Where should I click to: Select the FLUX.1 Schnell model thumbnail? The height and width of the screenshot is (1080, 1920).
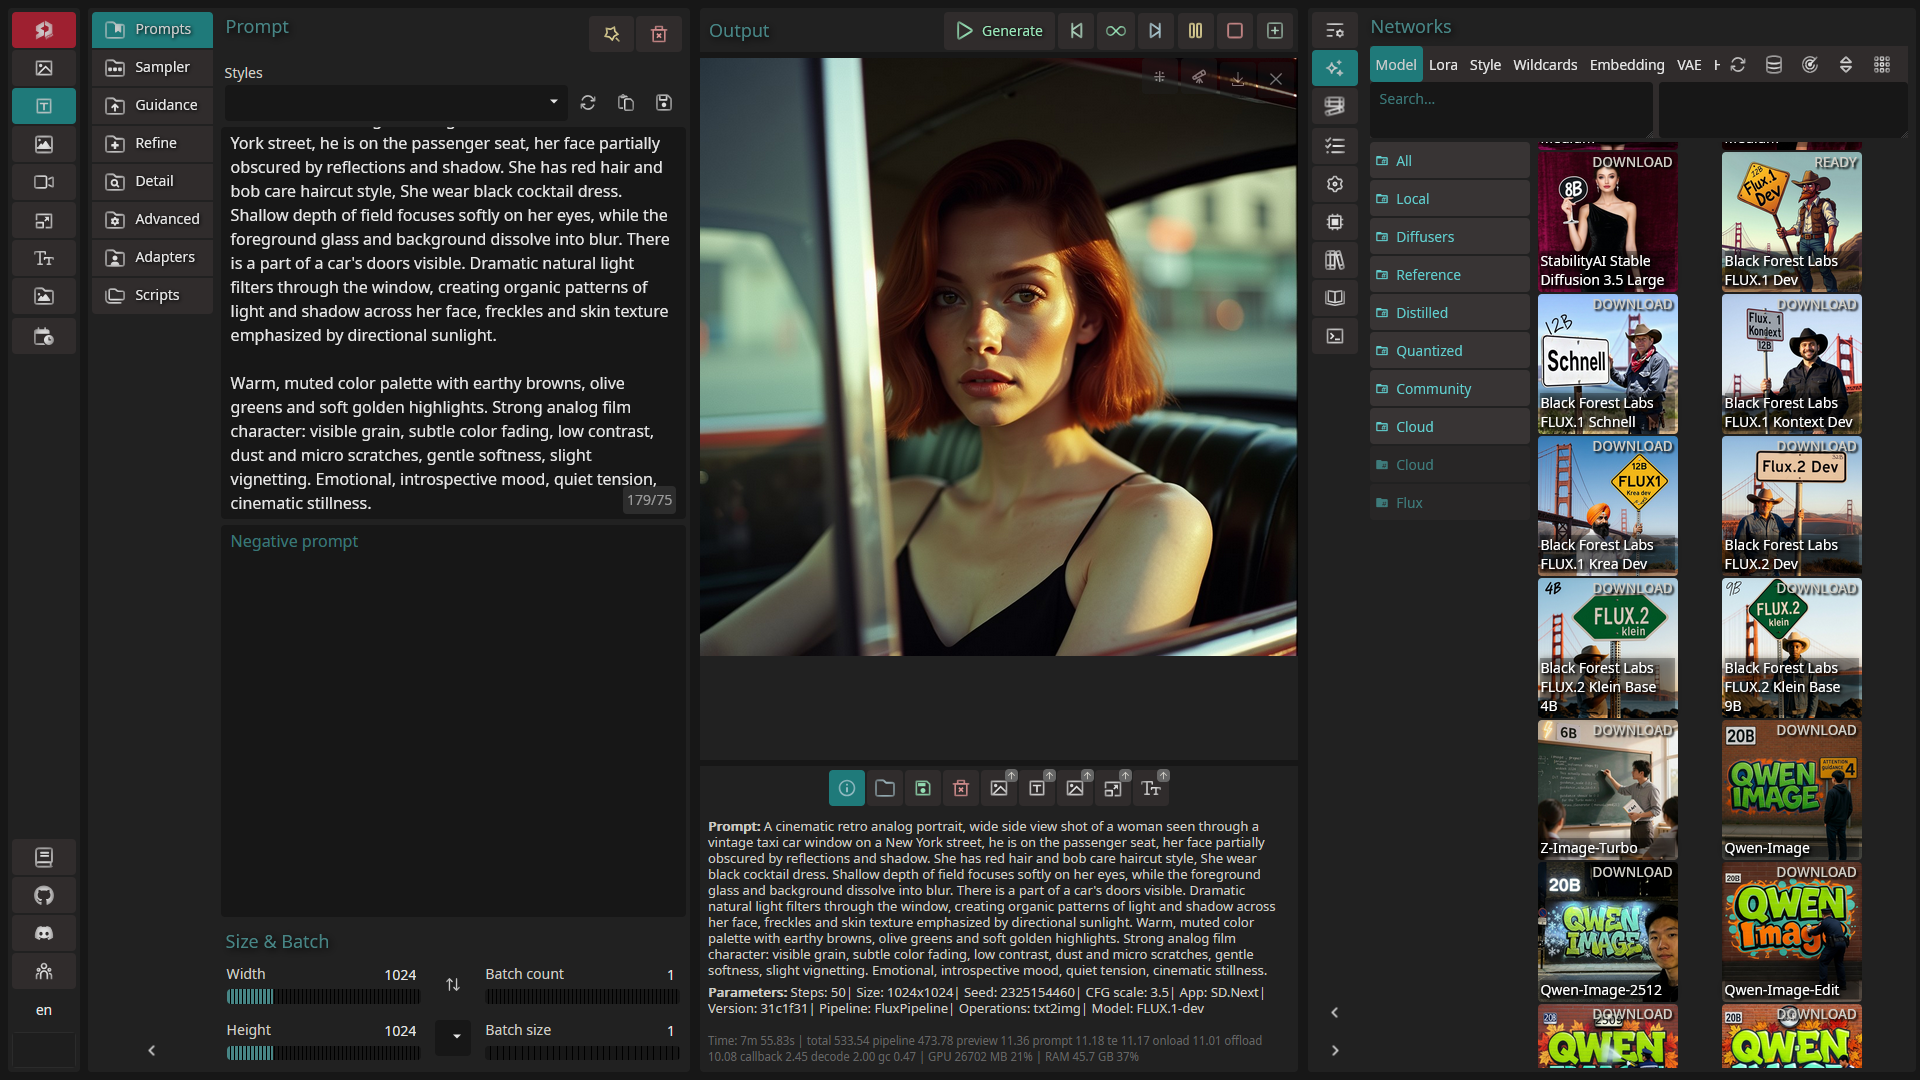(x=1607, y=364)
